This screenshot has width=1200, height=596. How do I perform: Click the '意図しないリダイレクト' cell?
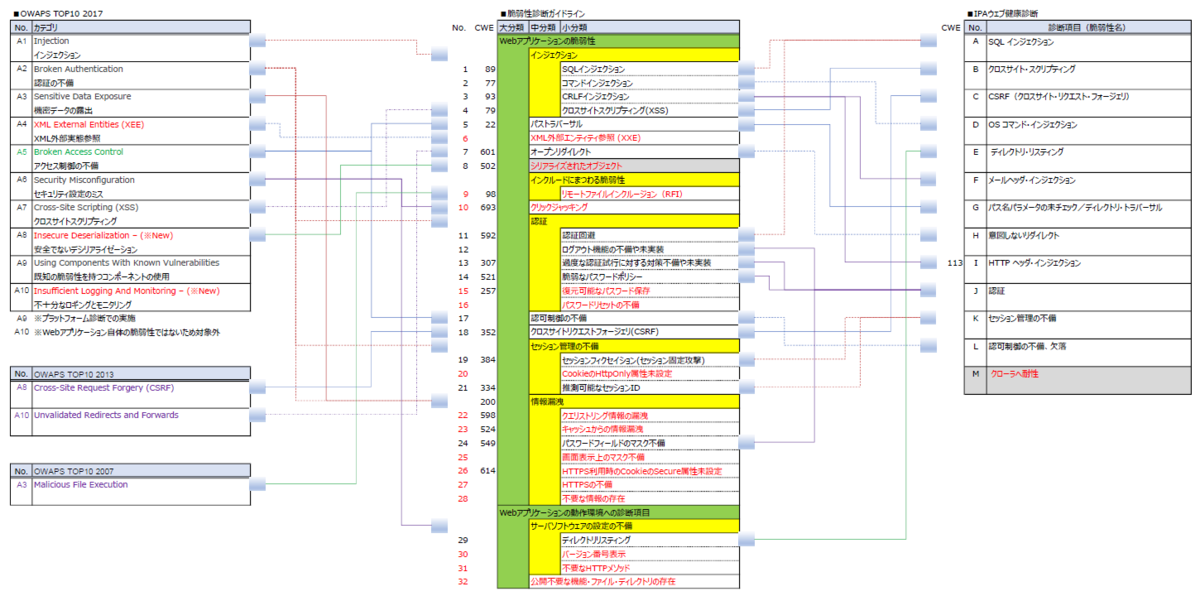coord(1090,235)
